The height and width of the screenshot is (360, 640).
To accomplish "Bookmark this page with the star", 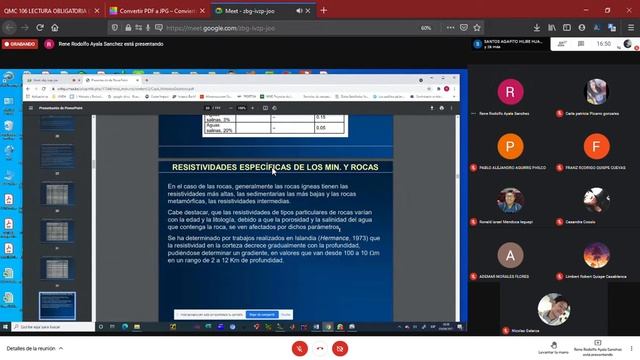I will [x=477, y=28].
